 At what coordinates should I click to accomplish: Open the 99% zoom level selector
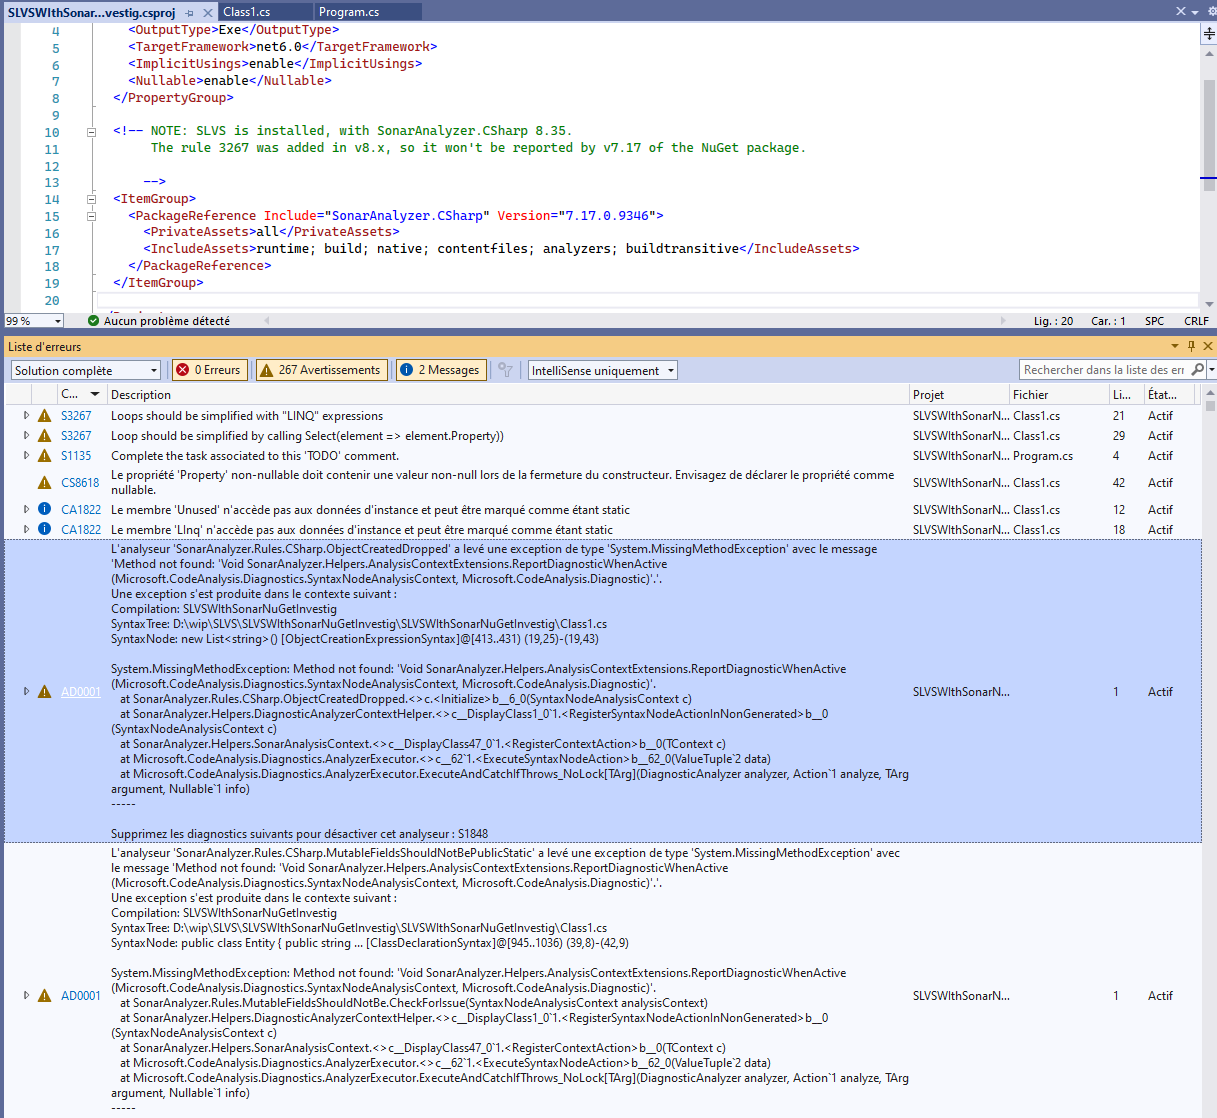point(58,321)
